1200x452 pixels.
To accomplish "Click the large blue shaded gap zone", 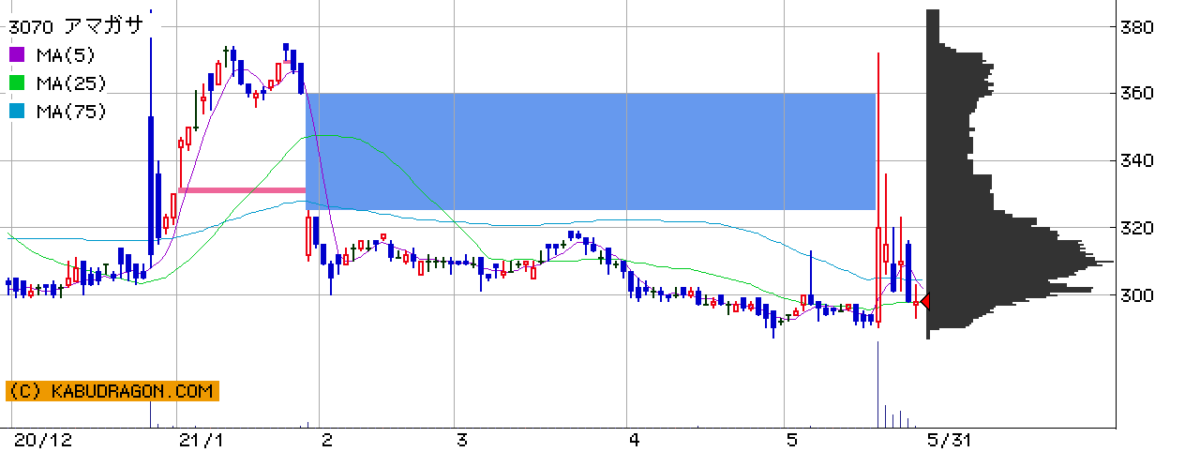I will pyautogui.click(x=590, y=151).
